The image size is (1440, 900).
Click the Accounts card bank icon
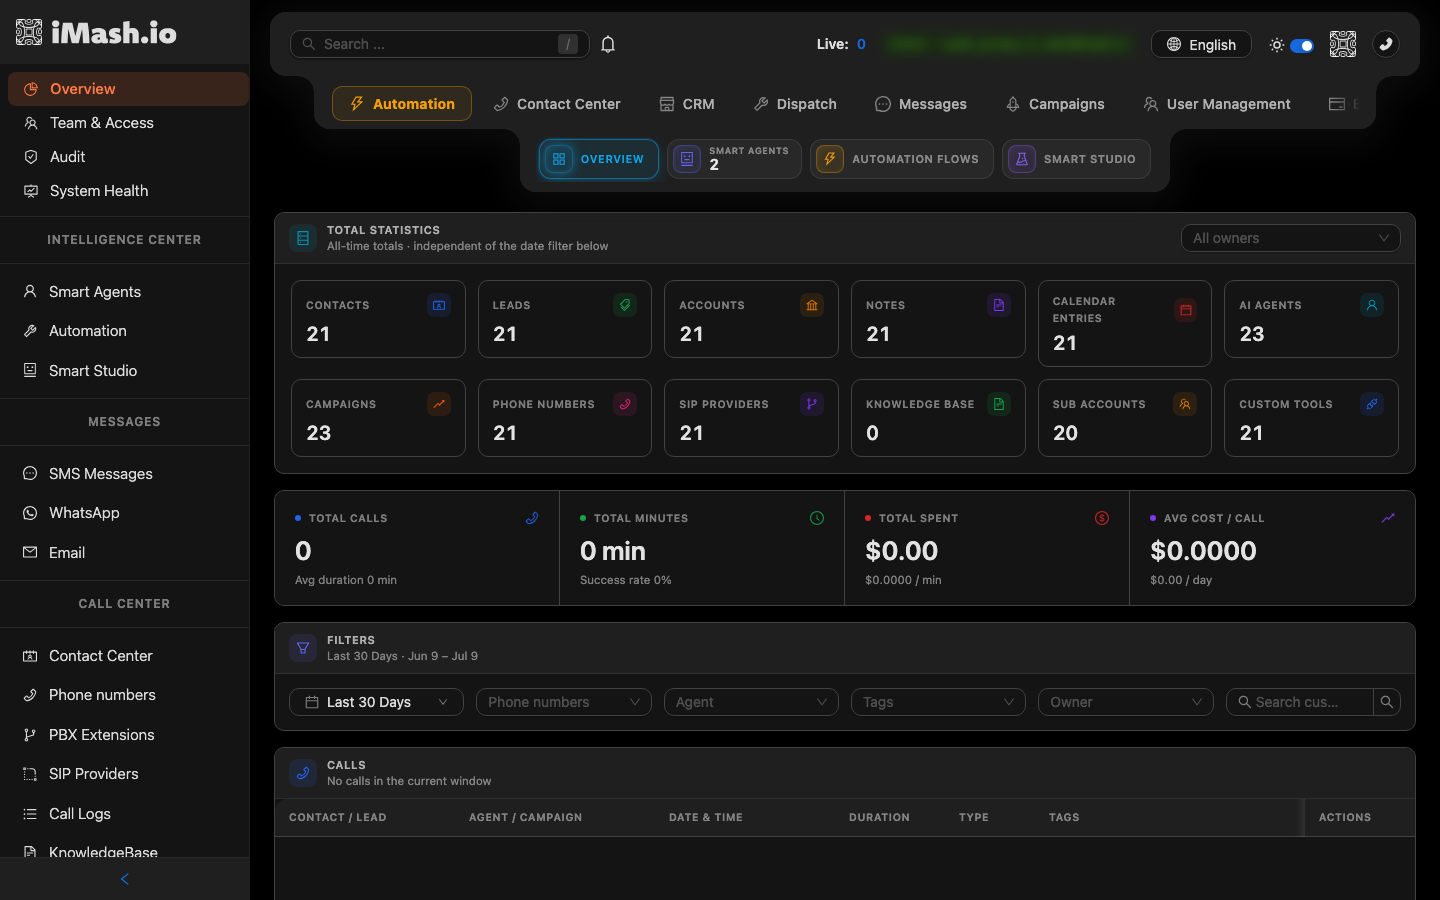point(812,305)
